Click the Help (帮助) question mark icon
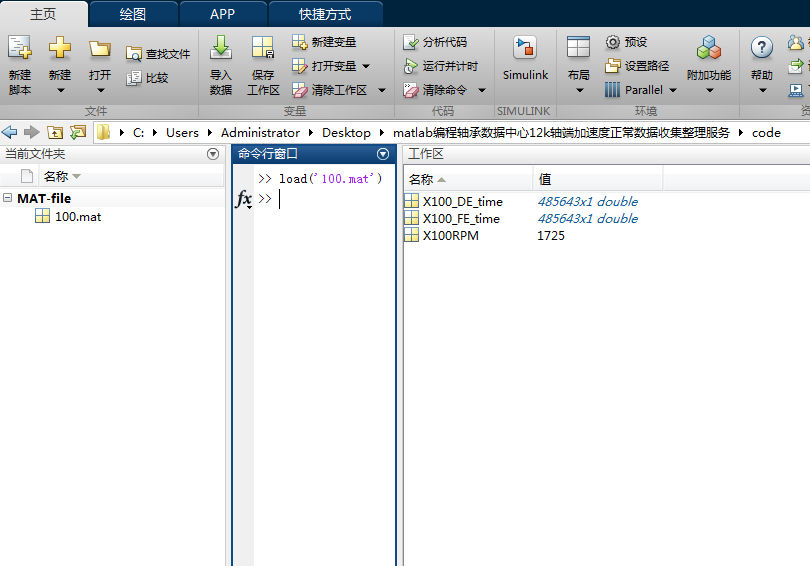The height and width of the screenshot is (566, 810). tap(761, 48)
